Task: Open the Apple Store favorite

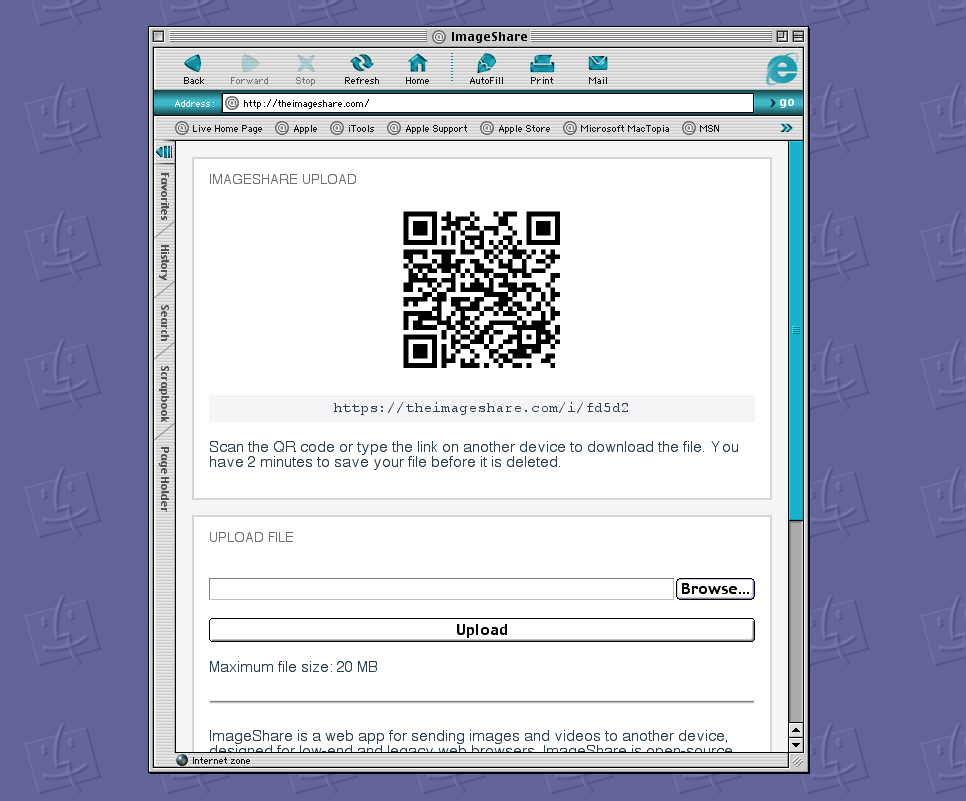Action: [516, 128]
